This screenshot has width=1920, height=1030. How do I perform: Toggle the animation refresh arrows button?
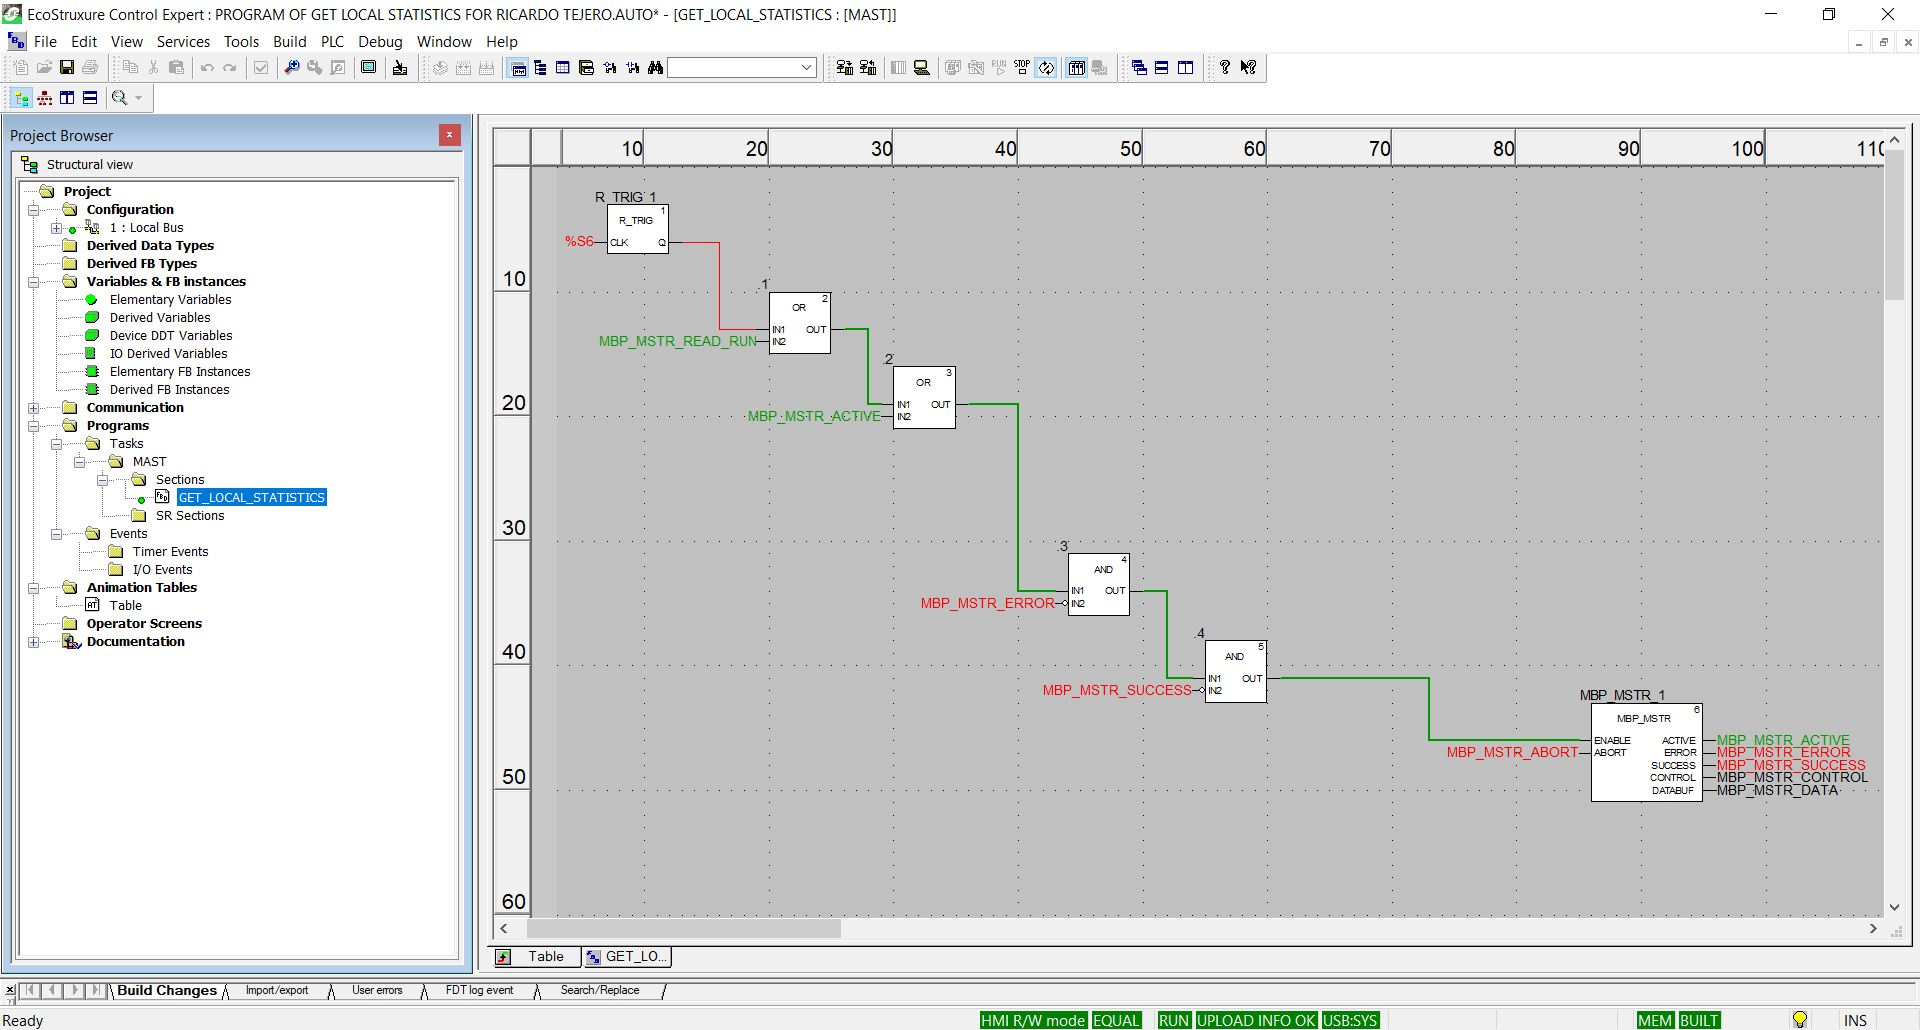[x=1046, y=67]
